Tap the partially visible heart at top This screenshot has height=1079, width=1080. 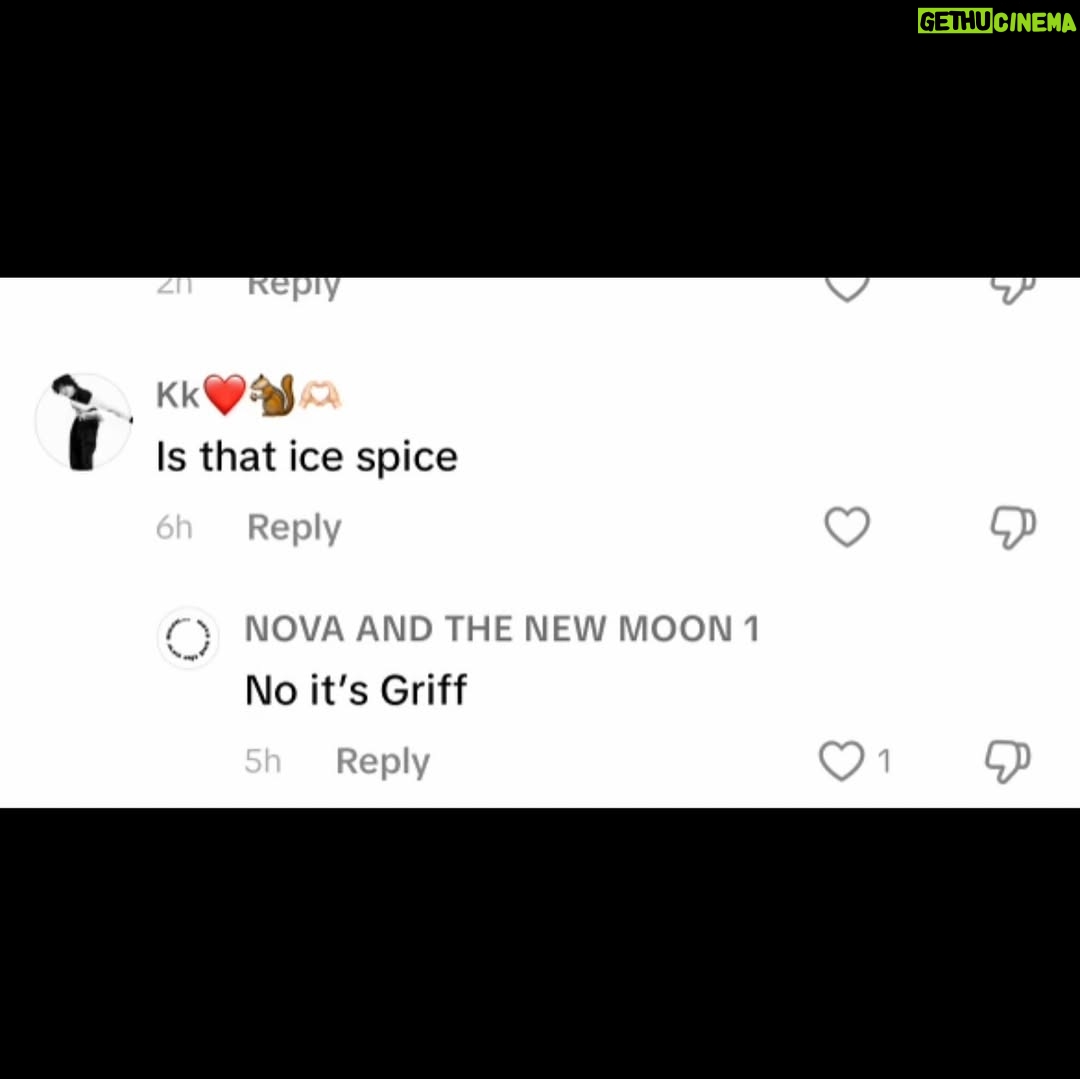tap(847, 289)
